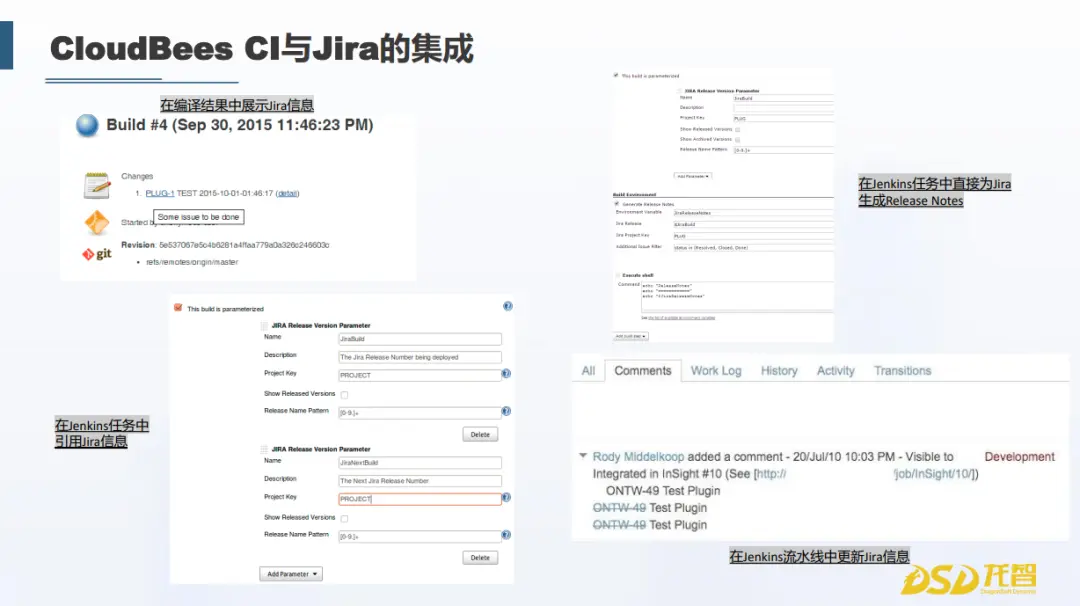
Task: Click the 'Some issue to be done' tooltip
Action: pos(198,217)
